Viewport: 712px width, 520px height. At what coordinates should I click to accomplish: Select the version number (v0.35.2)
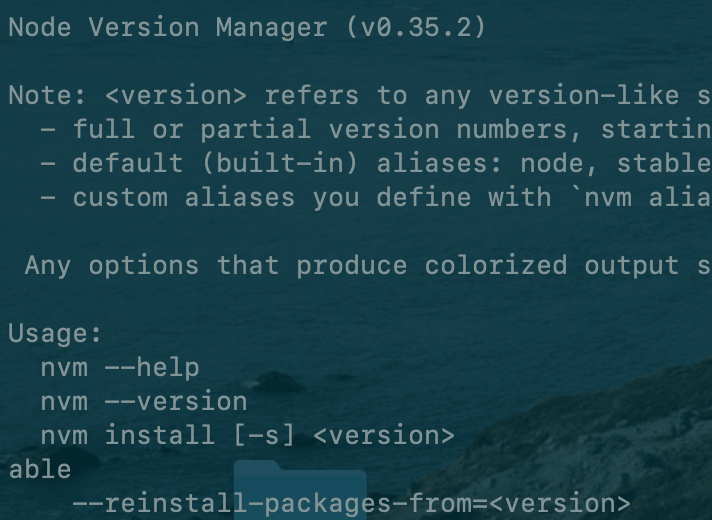416,27
